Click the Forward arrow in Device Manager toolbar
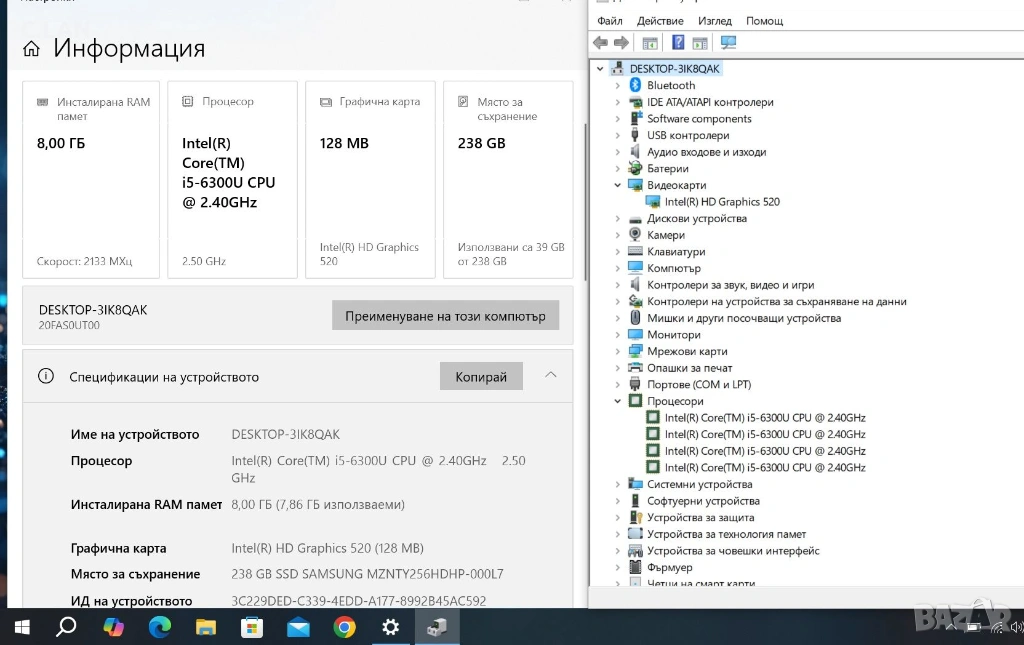 point(621,43)
